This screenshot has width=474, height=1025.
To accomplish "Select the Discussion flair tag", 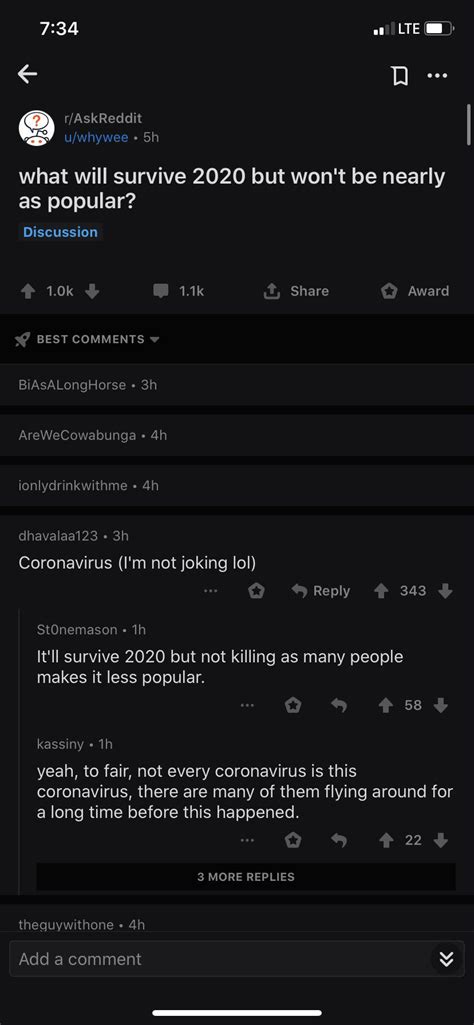I will pyautogui.click(x=60, y=232).
